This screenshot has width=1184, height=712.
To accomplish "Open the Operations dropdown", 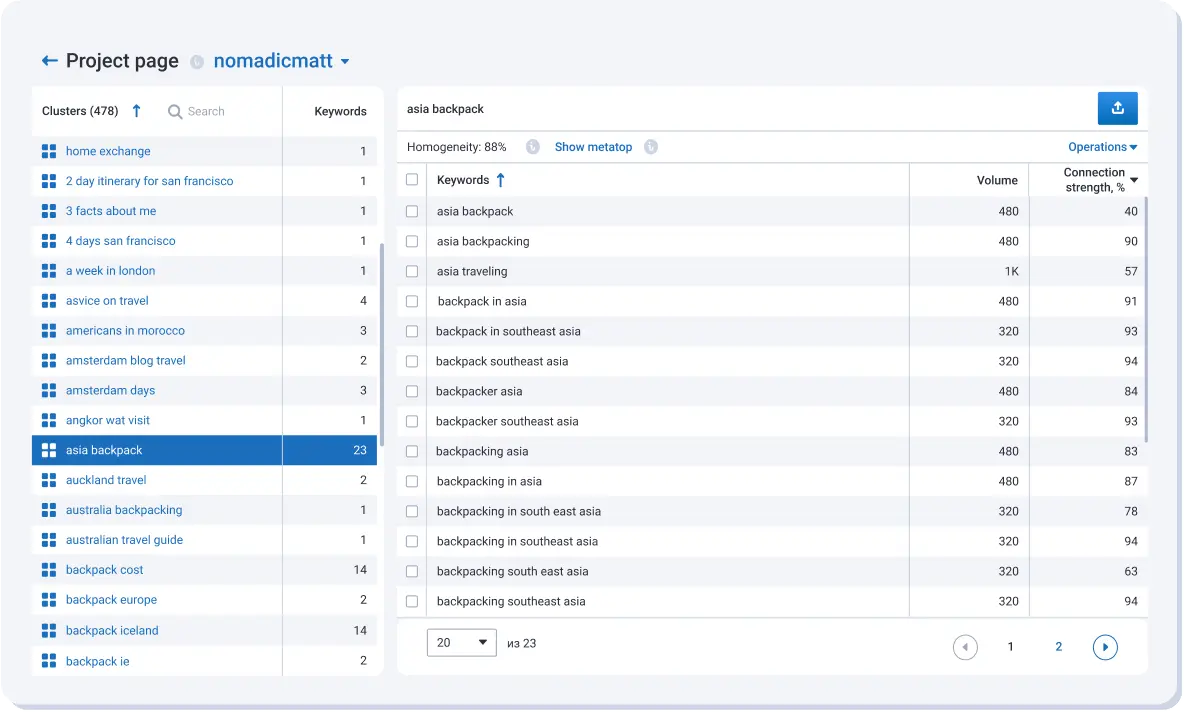I will click(1102, 146).
